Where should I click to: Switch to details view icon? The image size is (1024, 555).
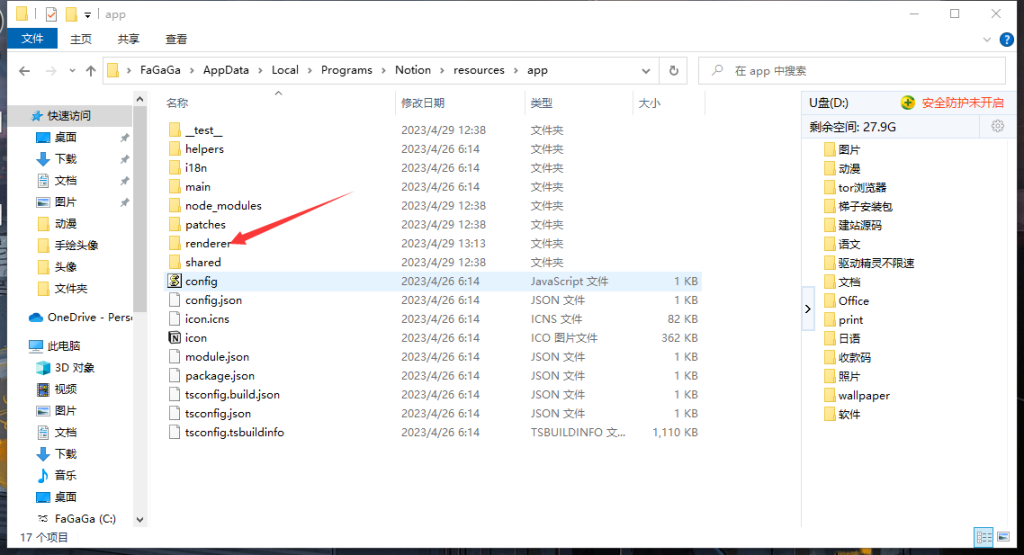[984, 537]
